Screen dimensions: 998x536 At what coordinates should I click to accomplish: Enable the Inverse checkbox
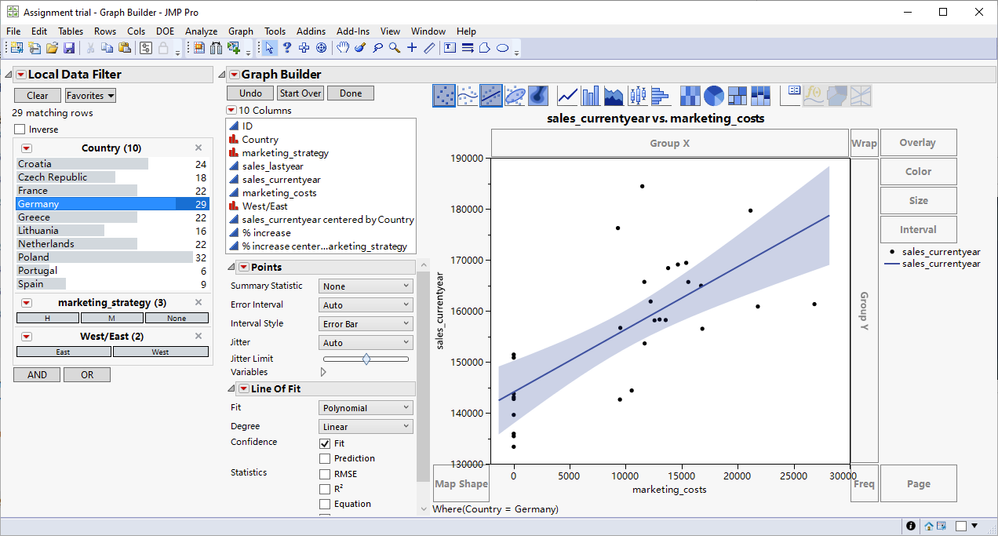click(20, 129)
